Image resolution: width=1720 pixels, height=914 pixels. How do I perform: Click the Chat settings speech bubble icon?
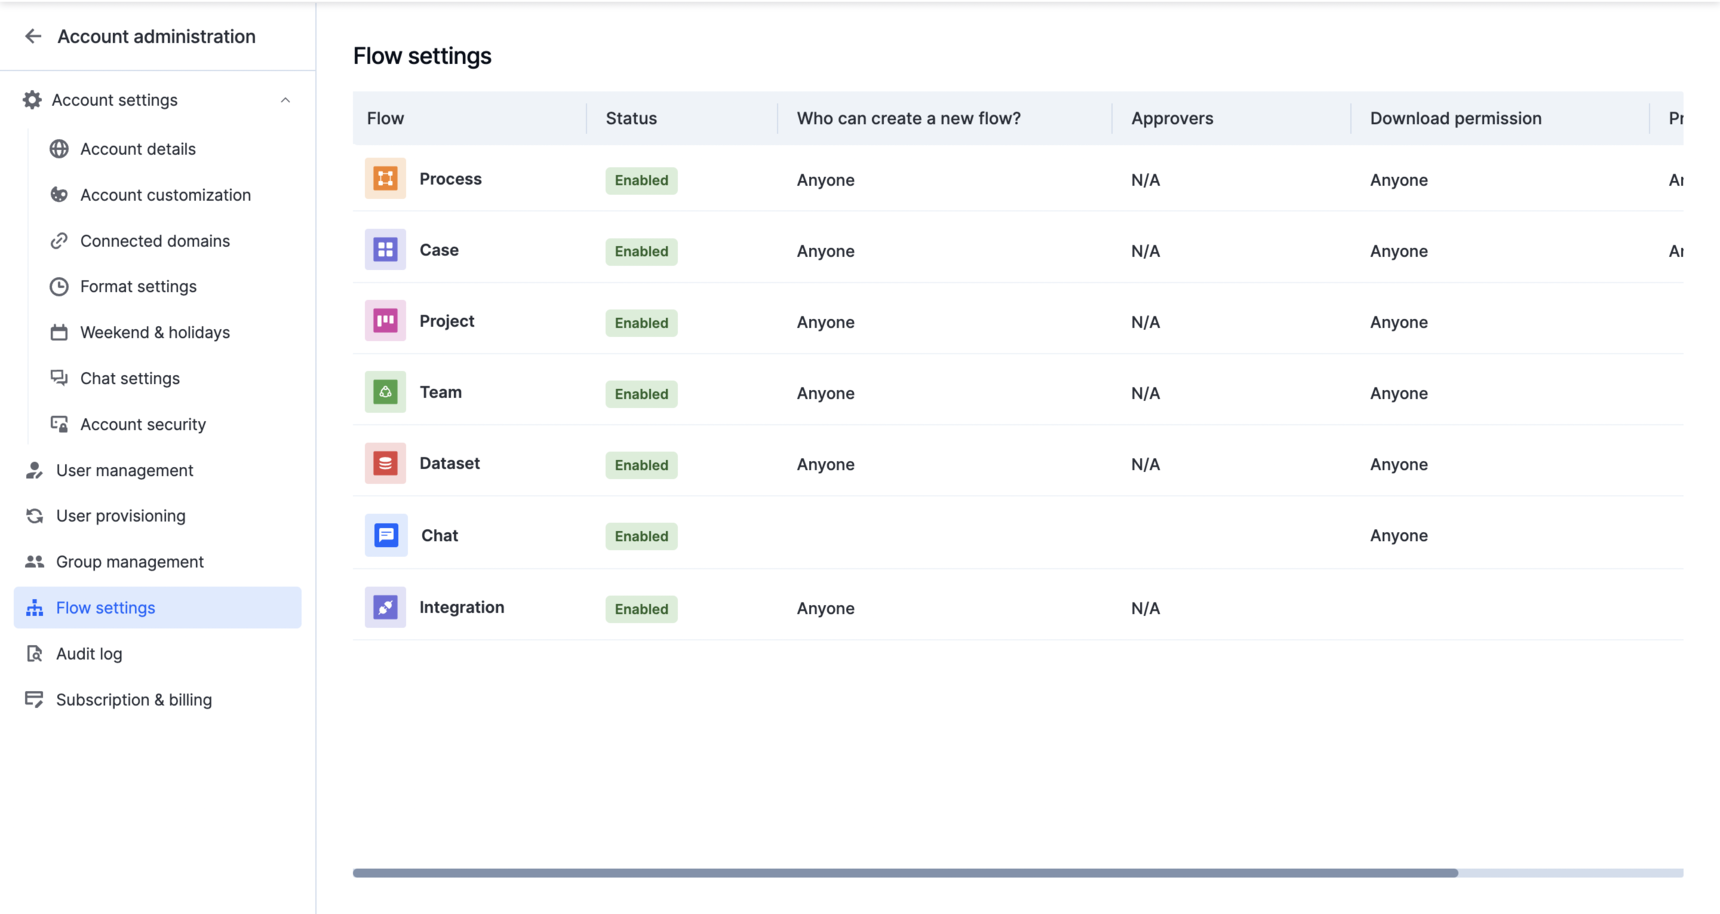(59, 378)
